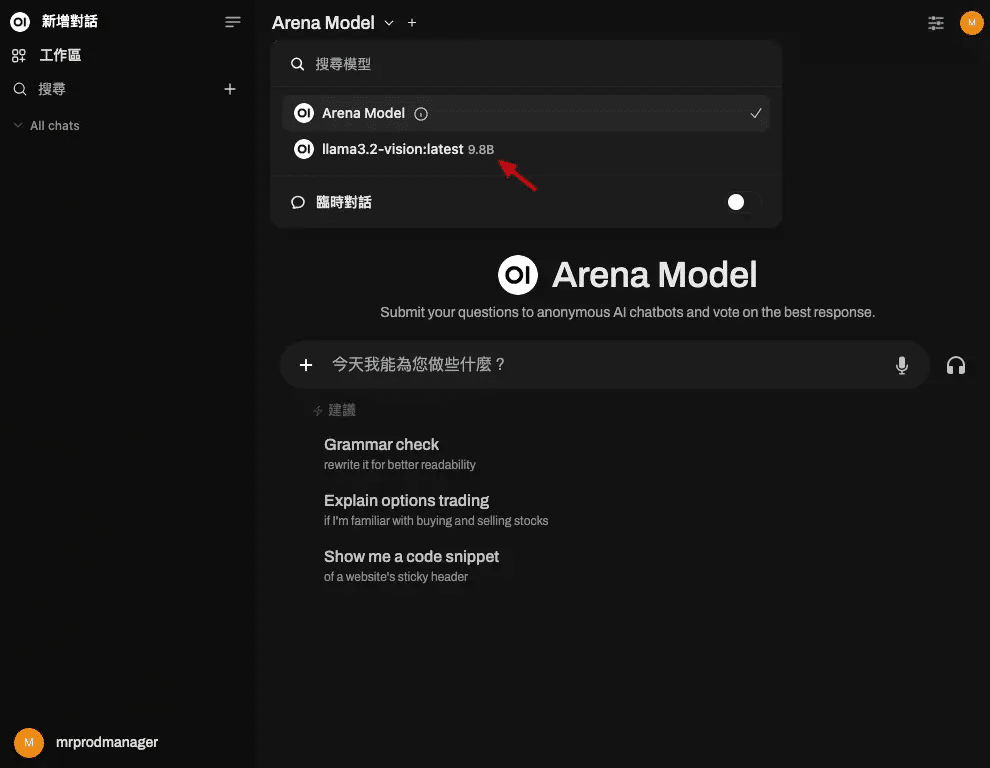This screenshot has width=990, height=768.
Task: Click the checkmark beside Arena Model
Action: pos(755,114)
